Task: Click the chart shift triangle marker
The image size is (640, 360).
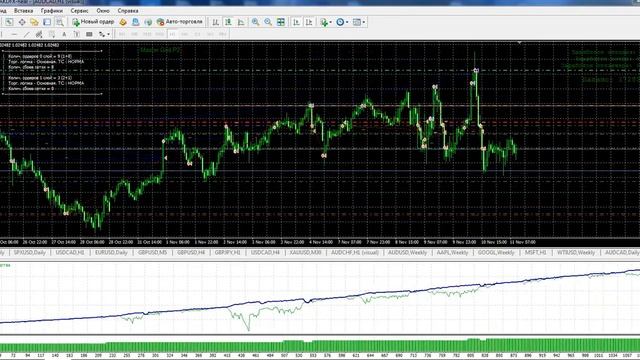Action: coord(519,42)
